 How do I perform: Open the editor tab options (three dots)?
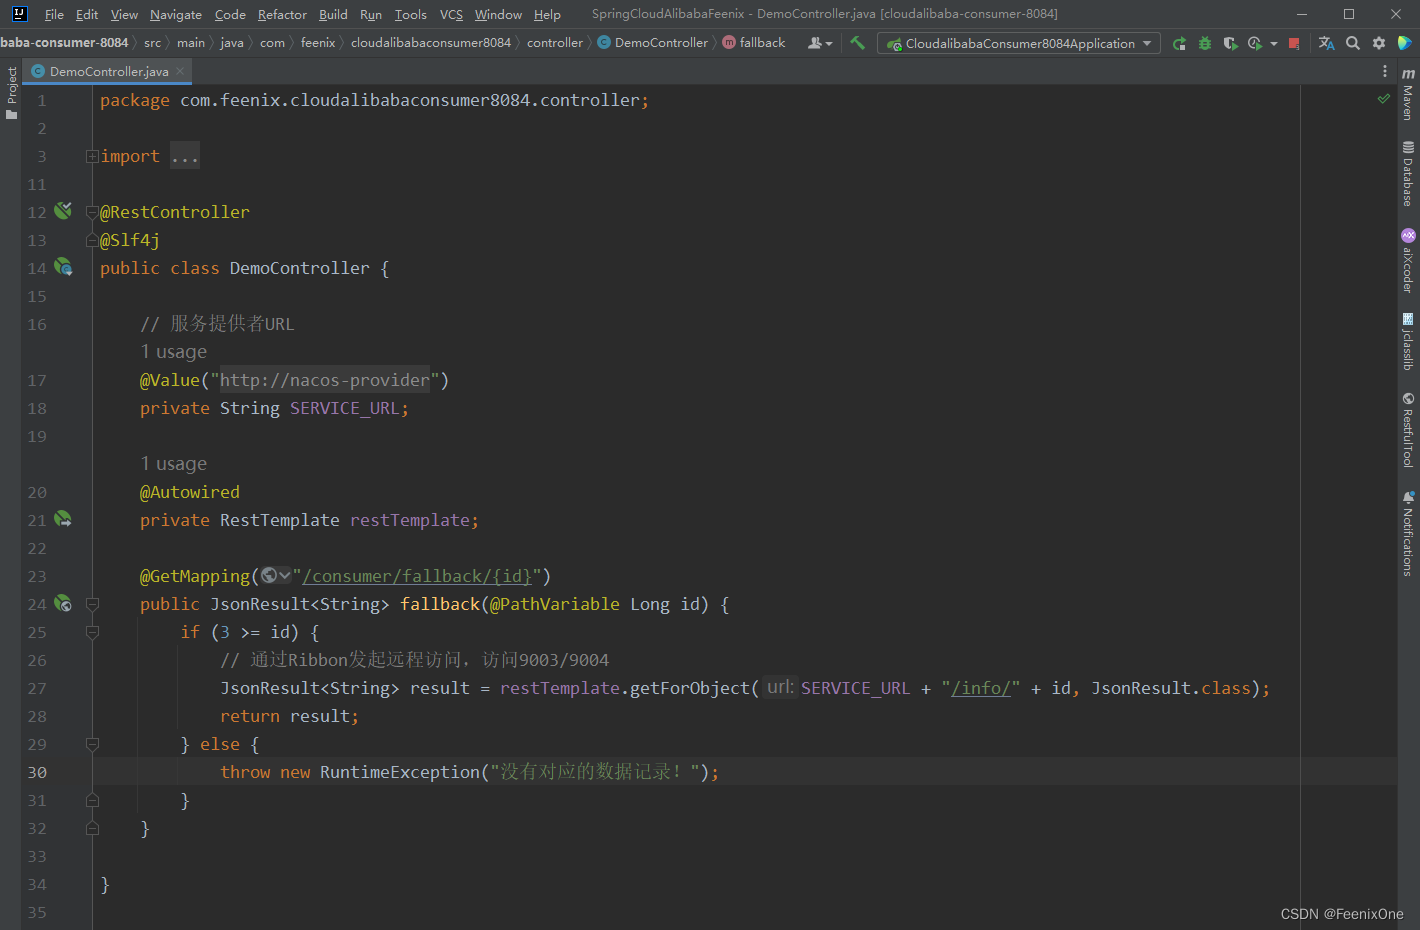1385,71
